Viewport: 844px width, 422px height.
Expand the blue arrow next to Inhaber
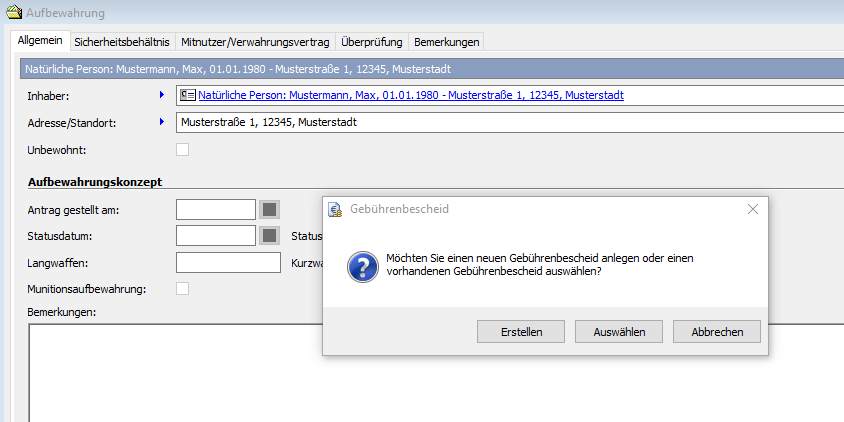161,95
